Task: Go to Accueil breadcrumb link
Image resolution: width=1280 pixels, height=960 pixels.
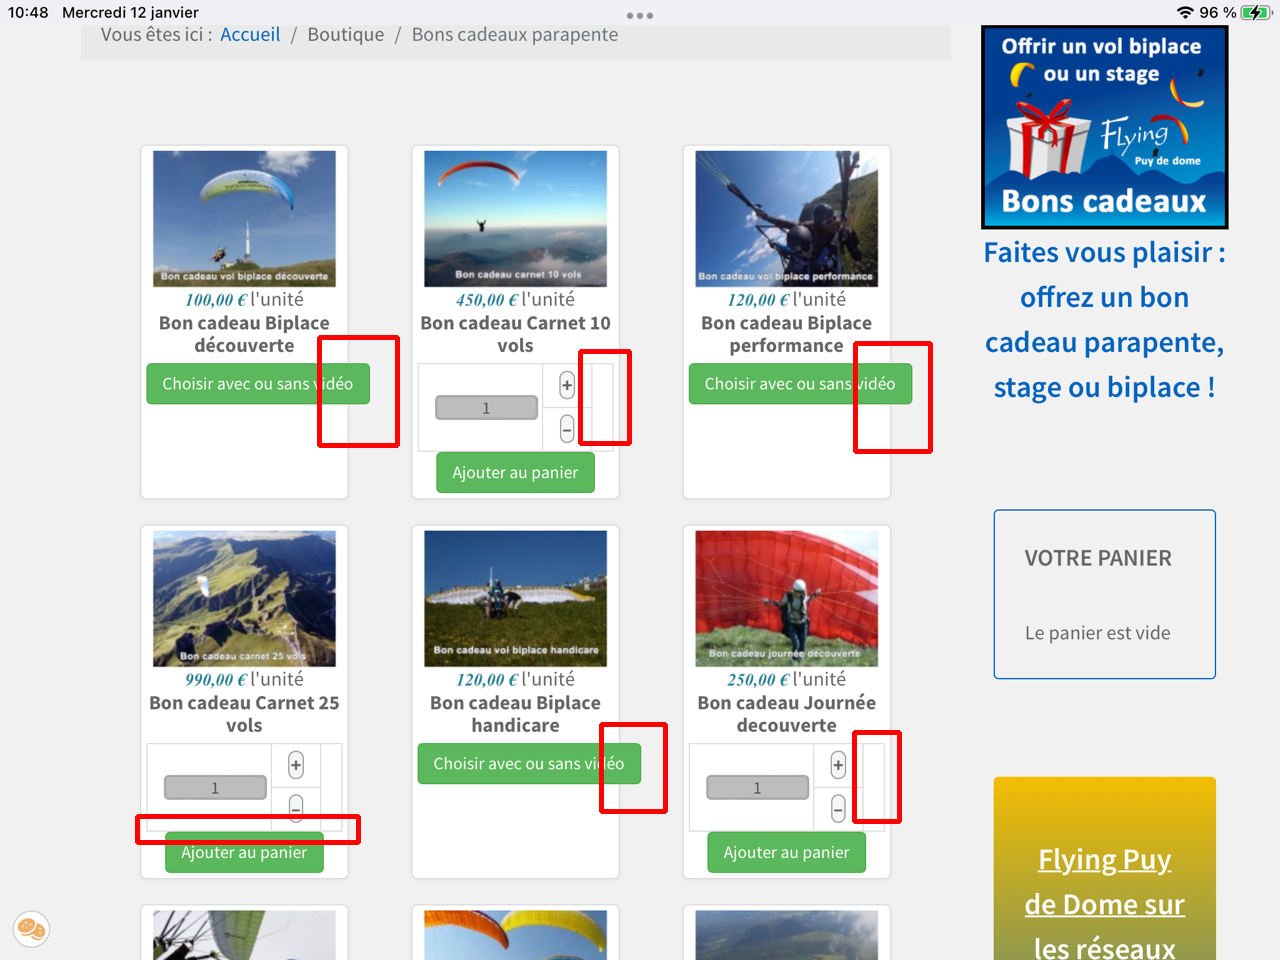Action: (250, 34)
